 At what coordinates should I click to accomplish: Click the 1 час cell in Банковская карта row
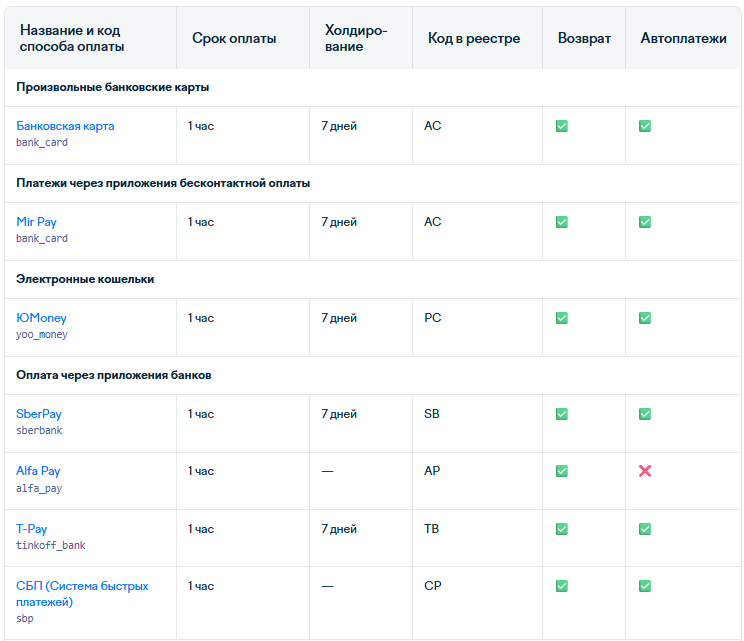pyautogui.click(x=201, y=126)
